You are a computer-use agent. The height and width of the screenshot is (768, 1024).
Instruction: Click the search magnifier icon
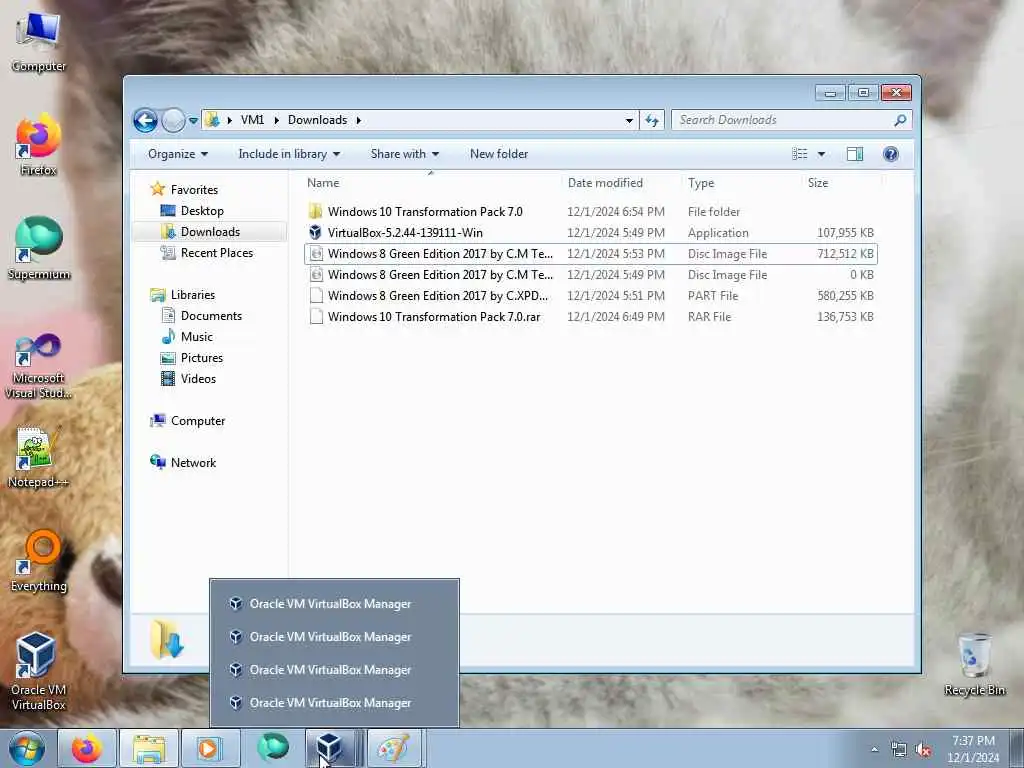tap(900, 120)
